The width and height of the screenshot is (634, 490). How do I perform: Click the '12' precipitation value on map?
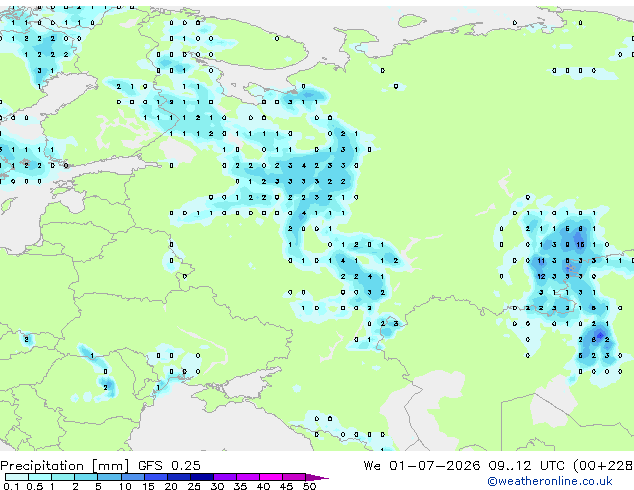(541, 277)
